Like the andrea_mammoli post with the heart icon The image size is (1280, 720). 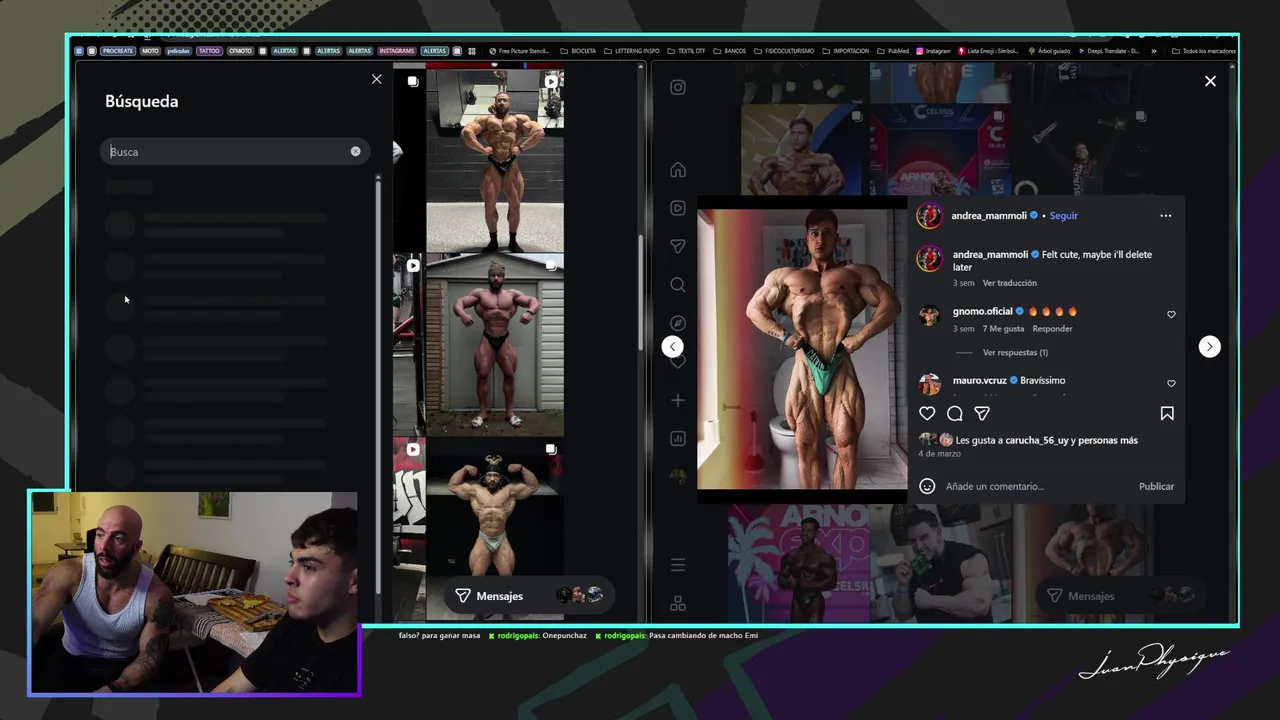click(x=927, y=413)
